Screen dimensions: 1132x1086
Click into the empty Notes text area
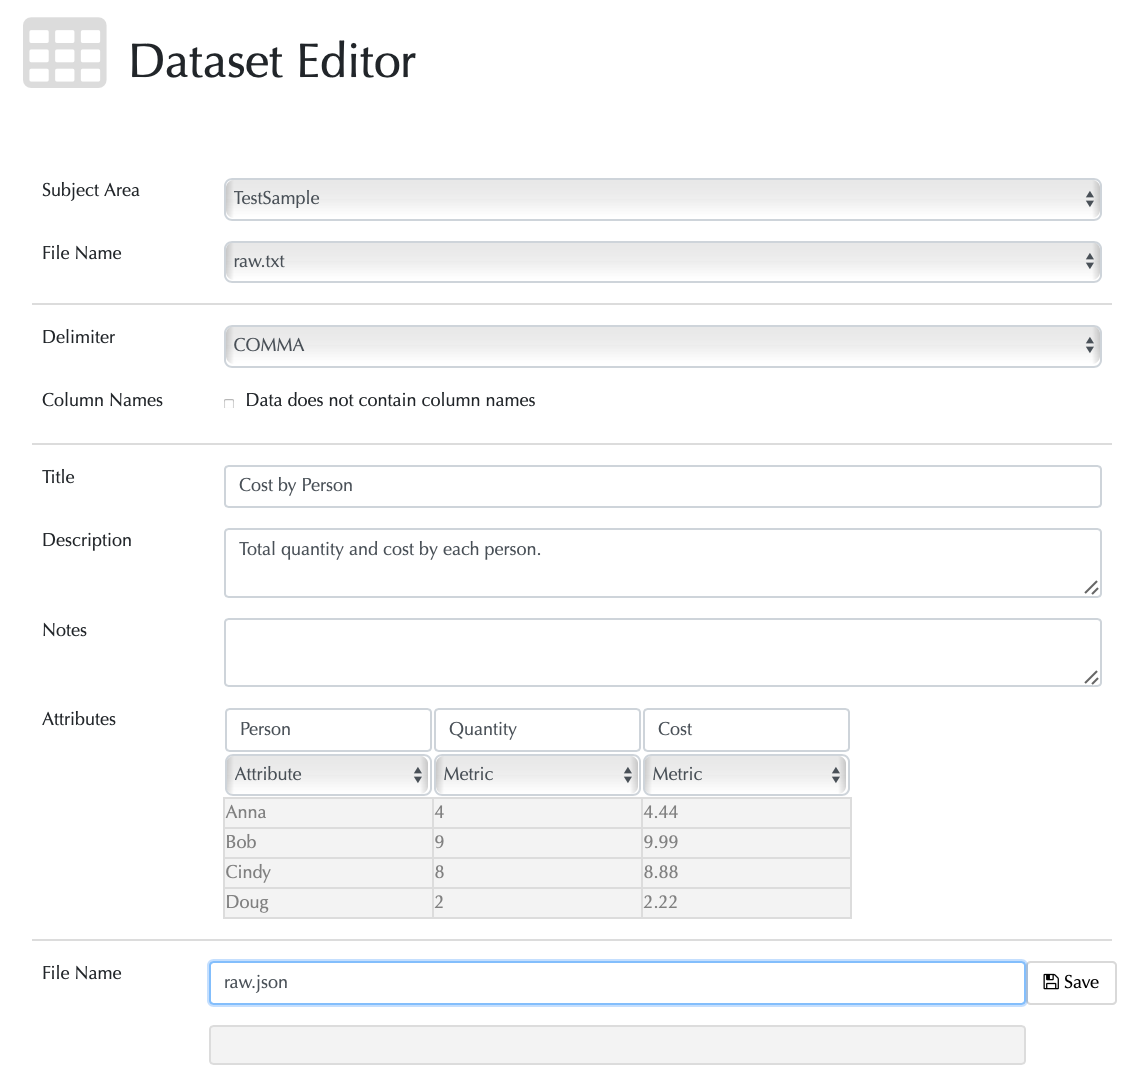(663, 652)
